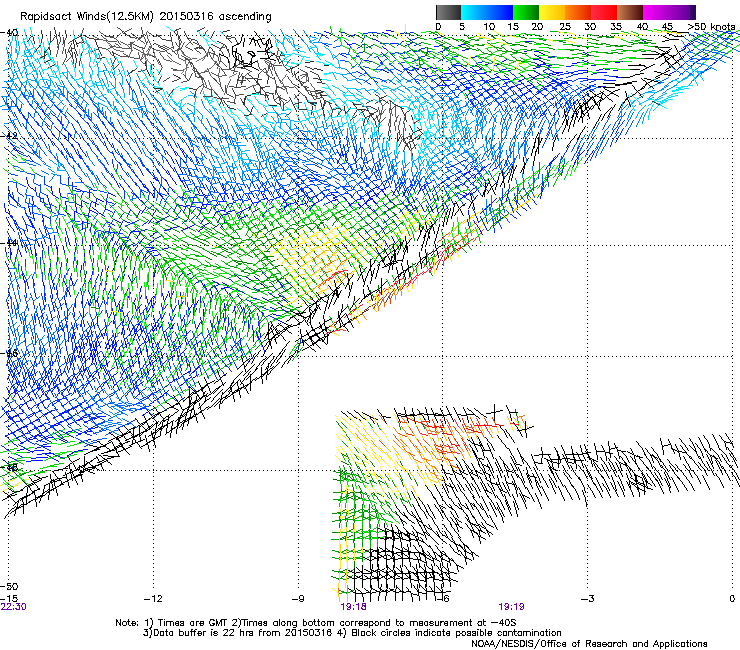Viewport: 740px width, 650px height.
Task: Click the yellow 20-25 knots legend swatch
Action: (x=552, y=12)
